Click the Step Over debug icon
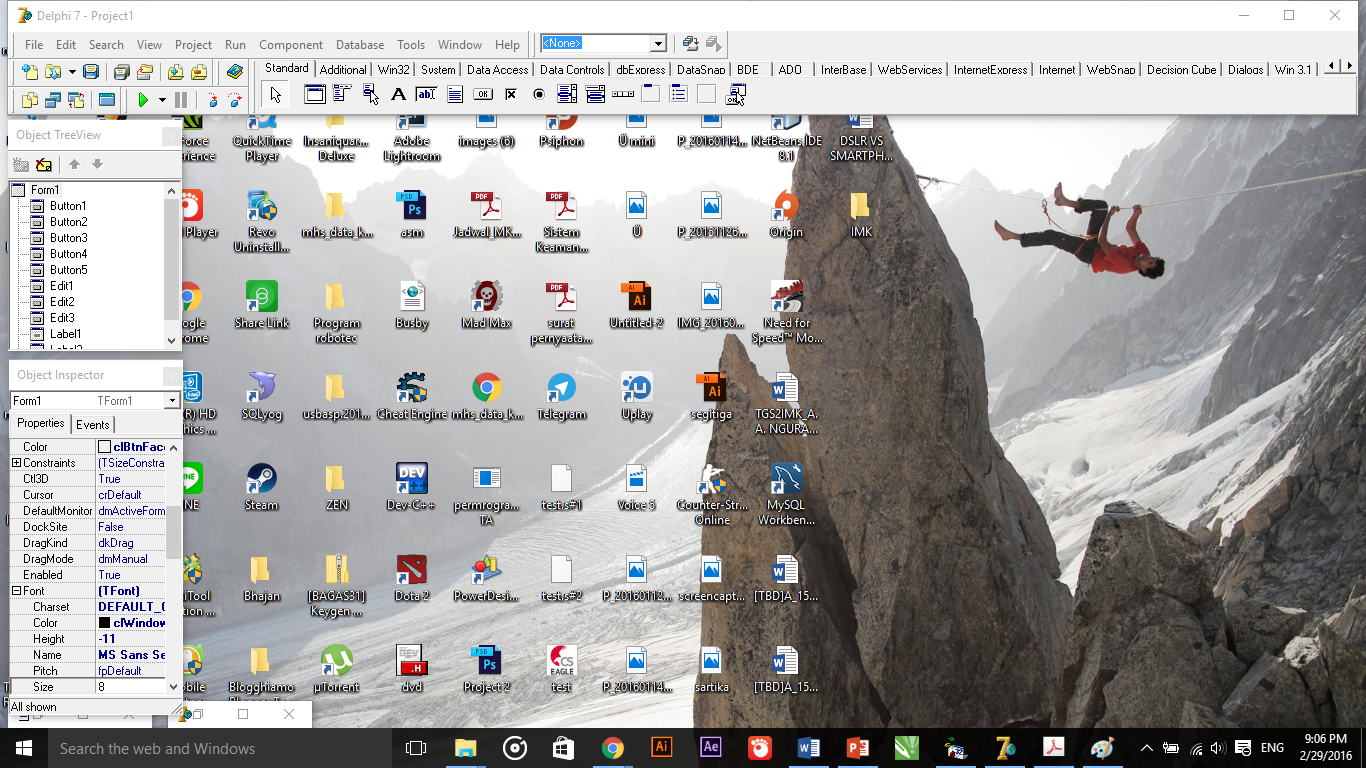 pyautogui.click(x=235, y=100)
